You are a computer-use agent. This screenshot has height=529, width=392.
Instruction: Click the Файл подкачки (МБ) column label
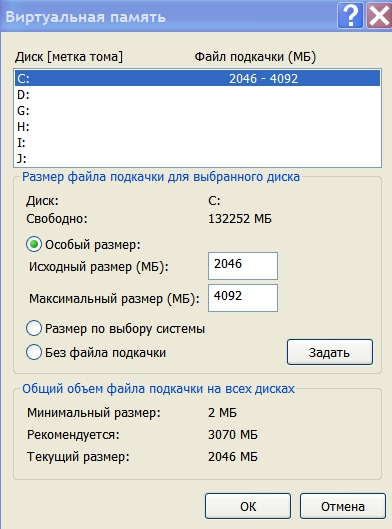click(255, 57)
